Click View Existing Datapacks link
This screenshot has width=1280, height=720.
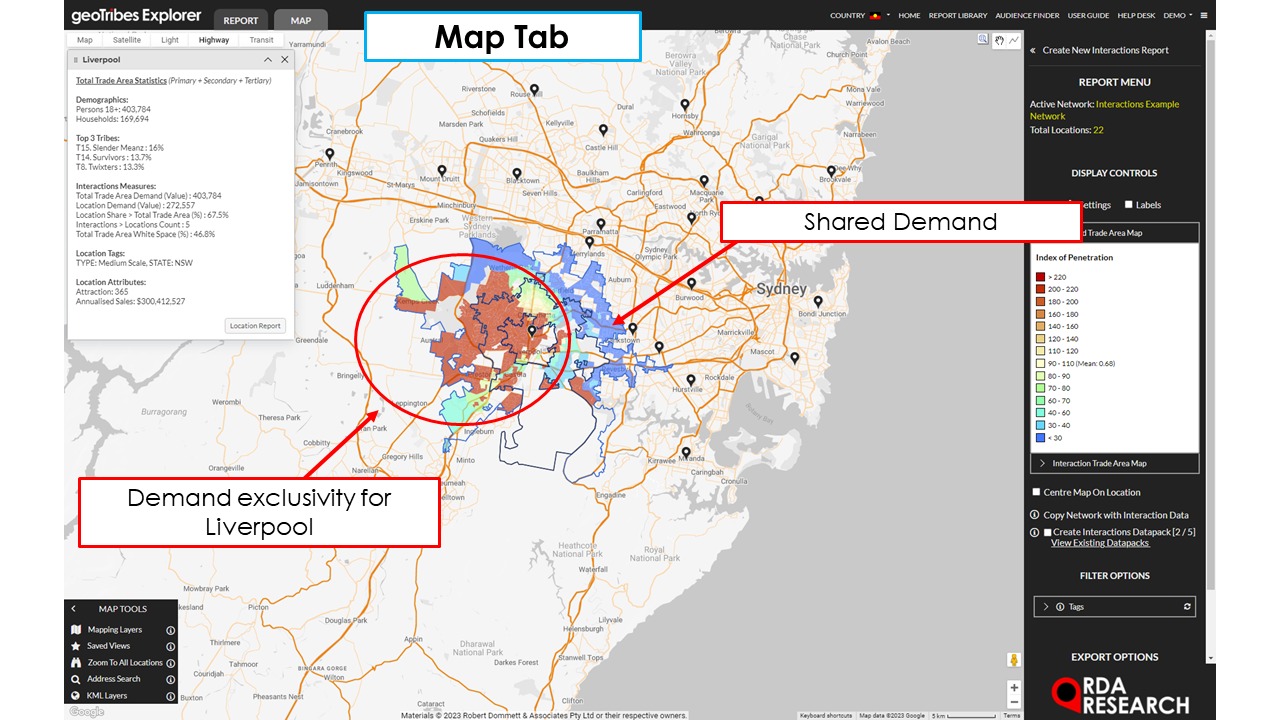coord(1100,543)
